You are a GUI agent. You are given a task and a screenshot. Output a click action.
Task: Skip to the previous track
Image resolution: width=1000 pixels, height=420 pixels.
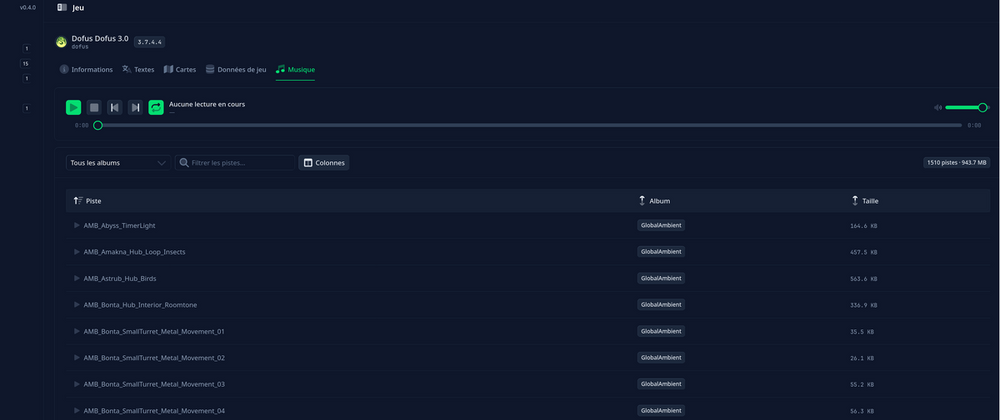coord(115,107)
